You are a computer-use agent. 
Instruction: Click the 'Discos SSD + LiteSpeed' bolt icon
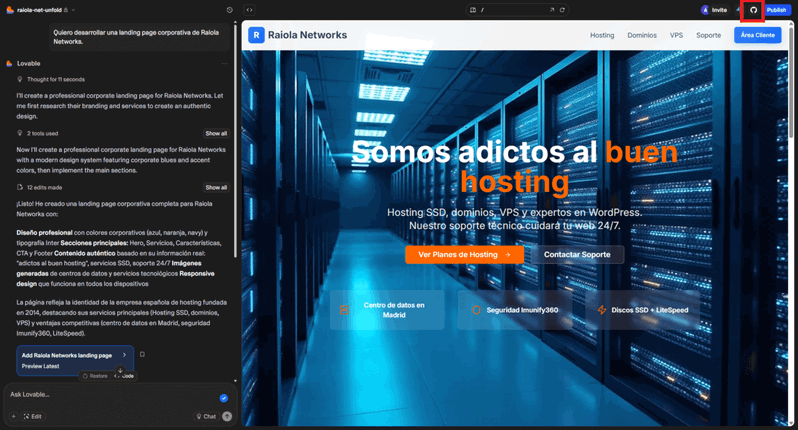(x=602, y=310)
